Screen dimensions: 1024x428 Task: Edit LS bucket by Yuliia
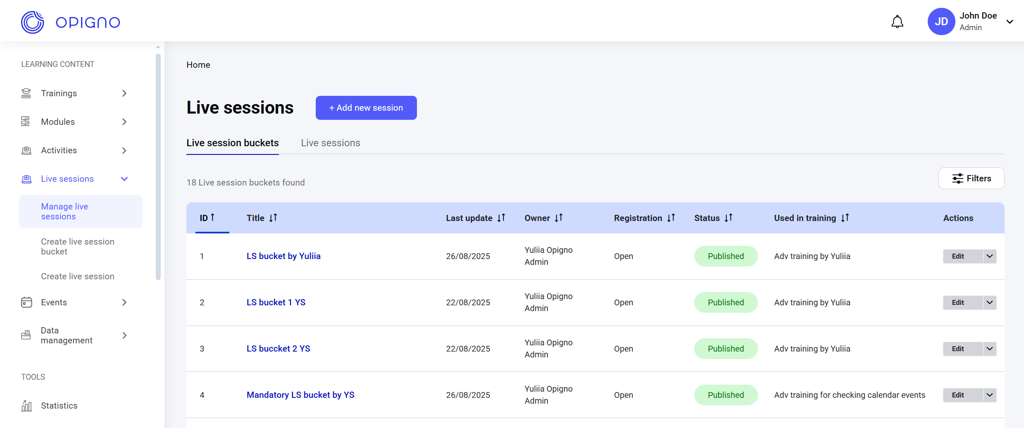coord(963,256)
